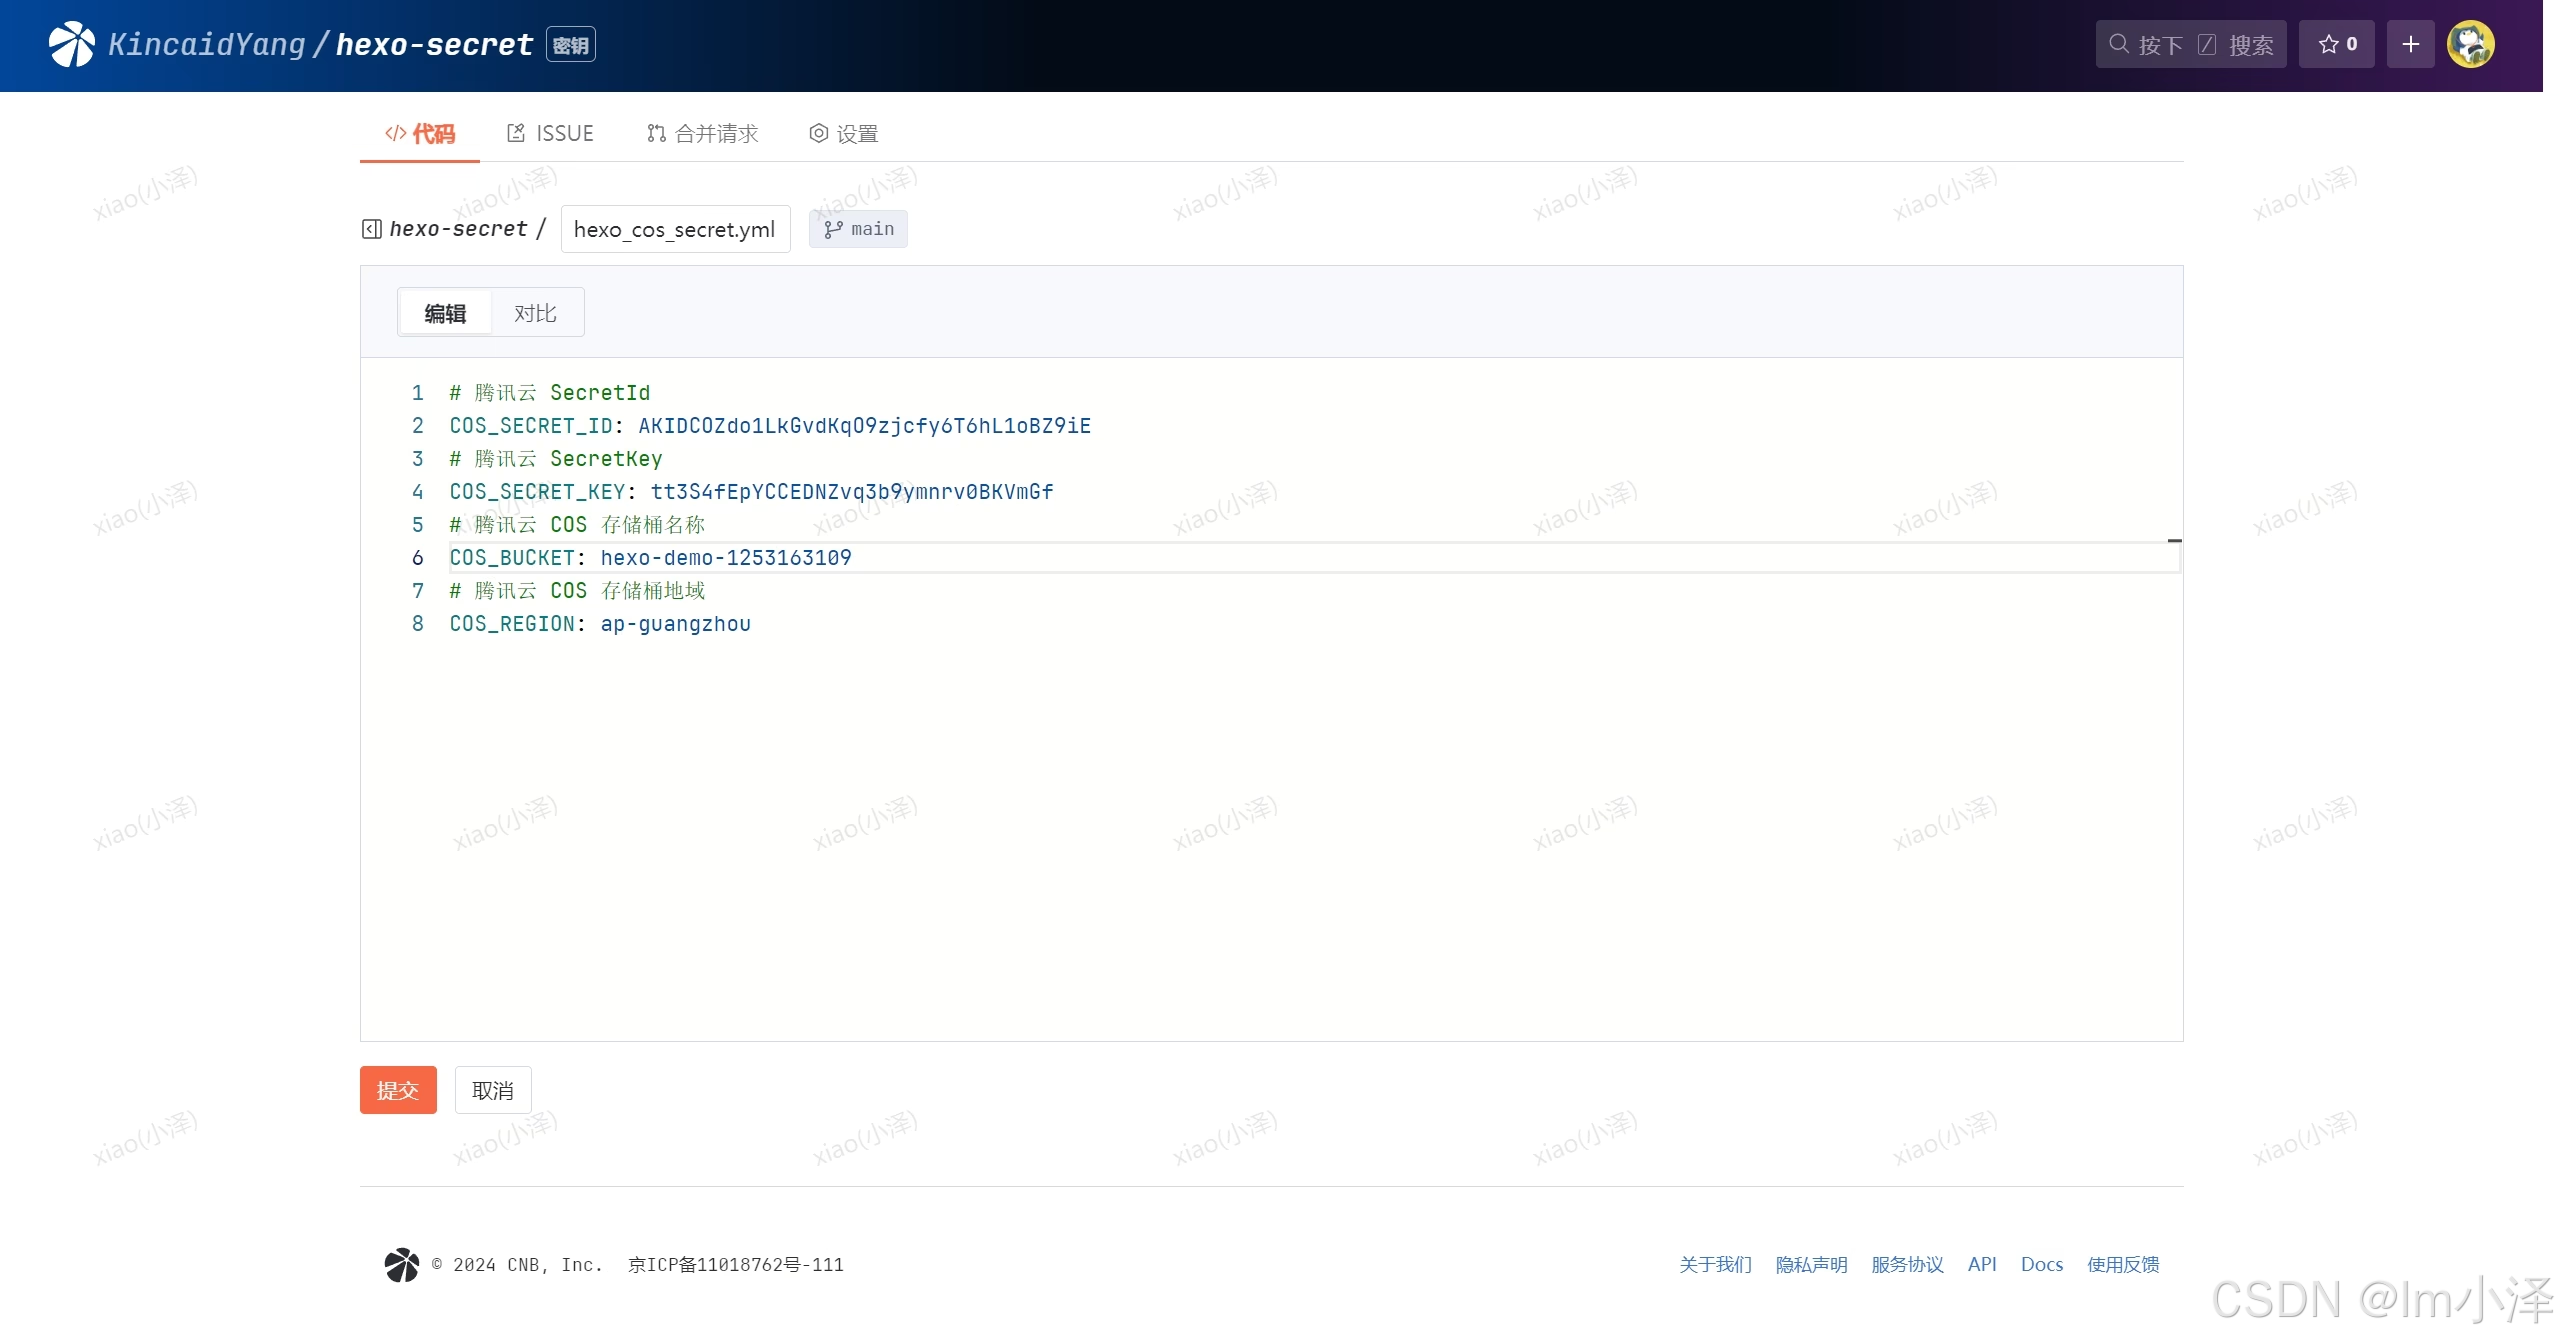The image size is (2559, 1342).
Task: Open the API footer link
Action: pos(1982,1265)
